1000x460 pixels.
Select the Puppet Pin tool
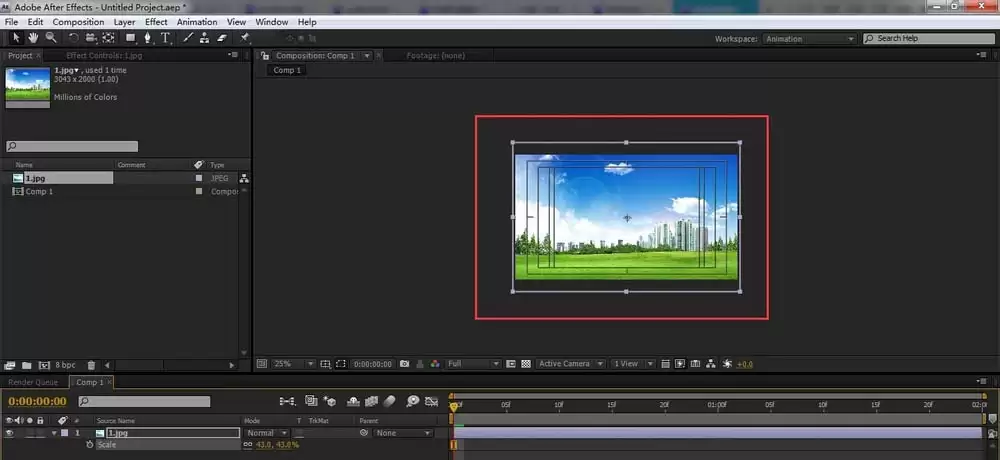(x=245, y=38)
